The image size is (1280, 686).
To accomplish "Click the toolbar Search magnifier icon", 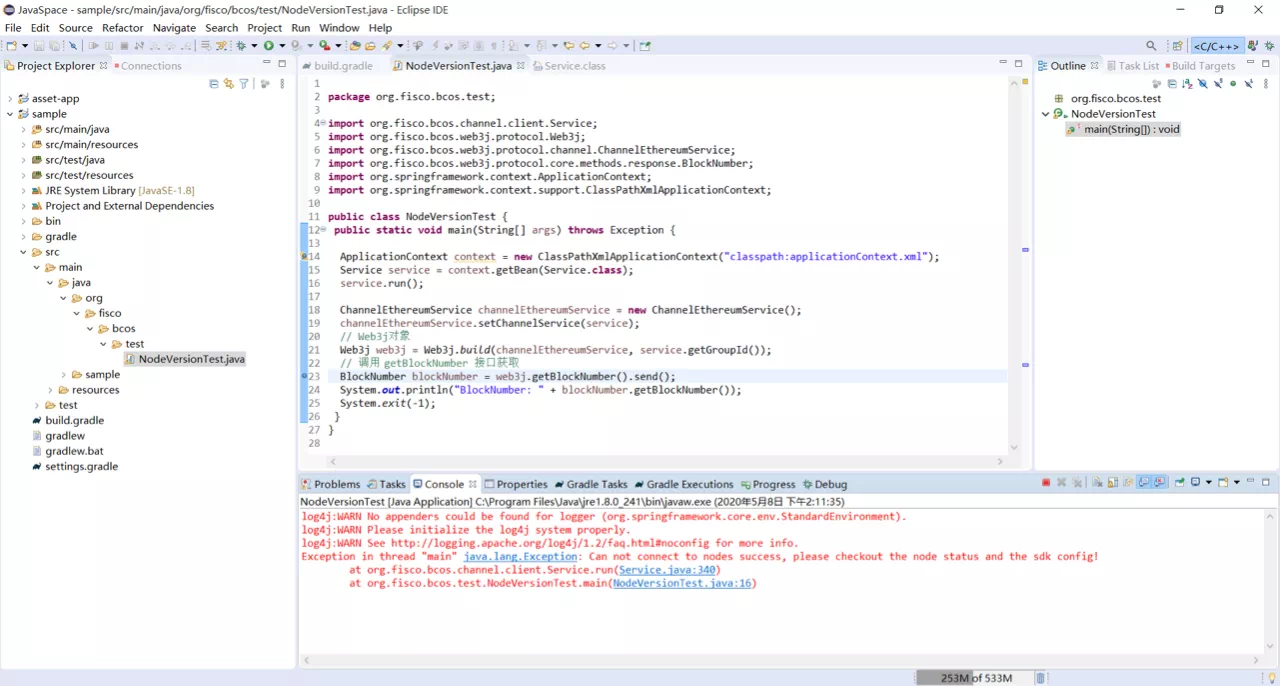I will [1151, 46].
